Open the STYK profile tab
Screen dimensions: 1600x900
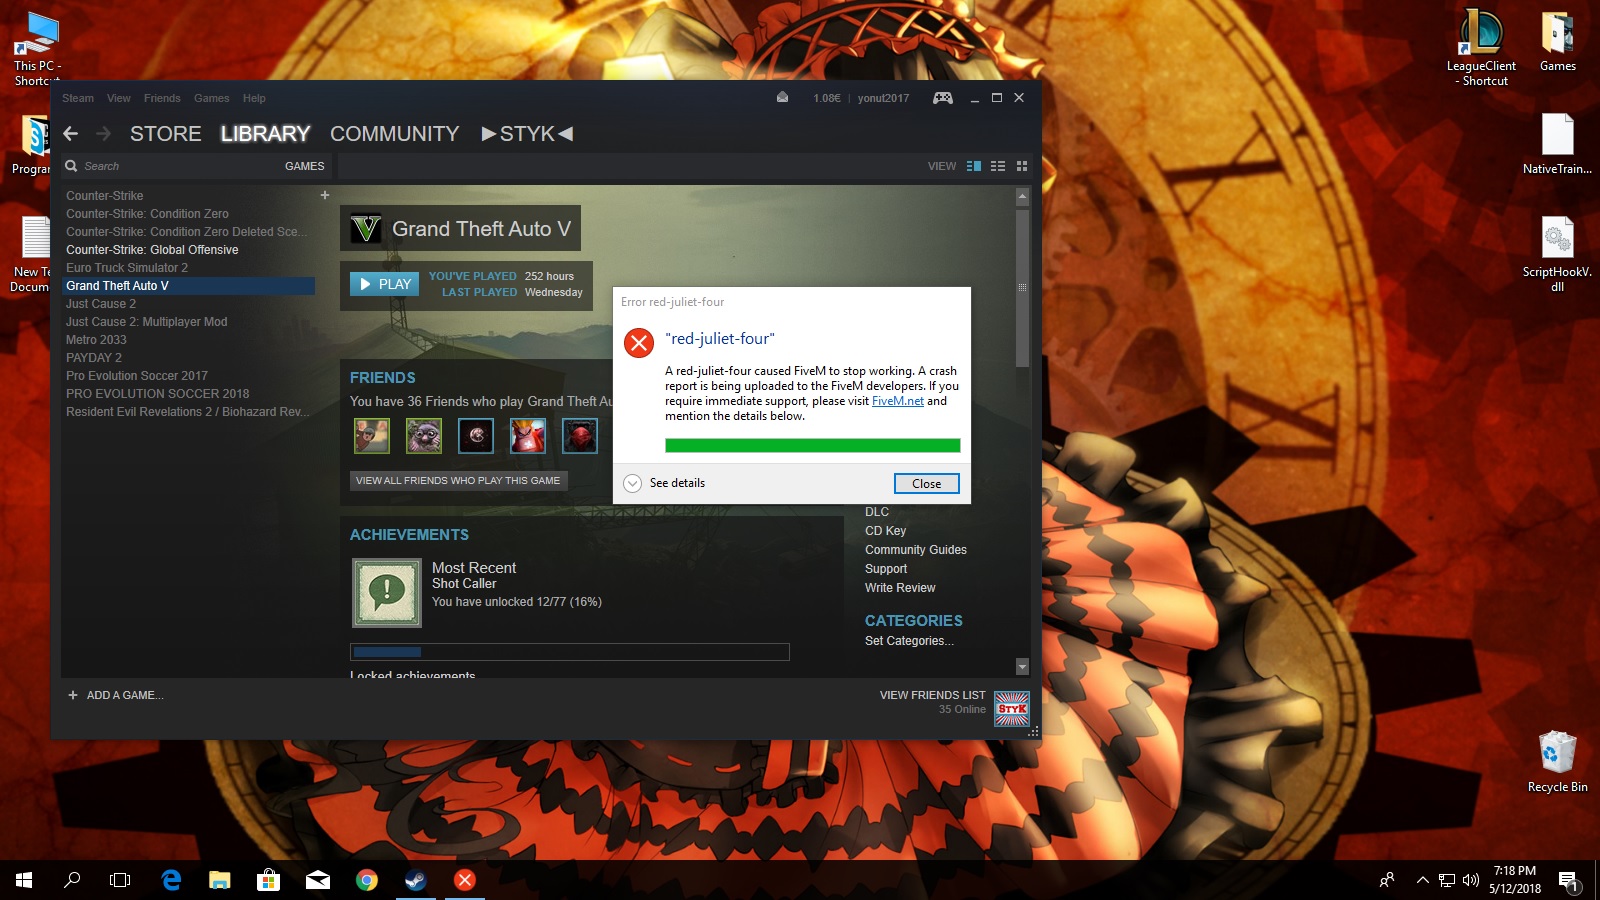(x=527, y=134)
